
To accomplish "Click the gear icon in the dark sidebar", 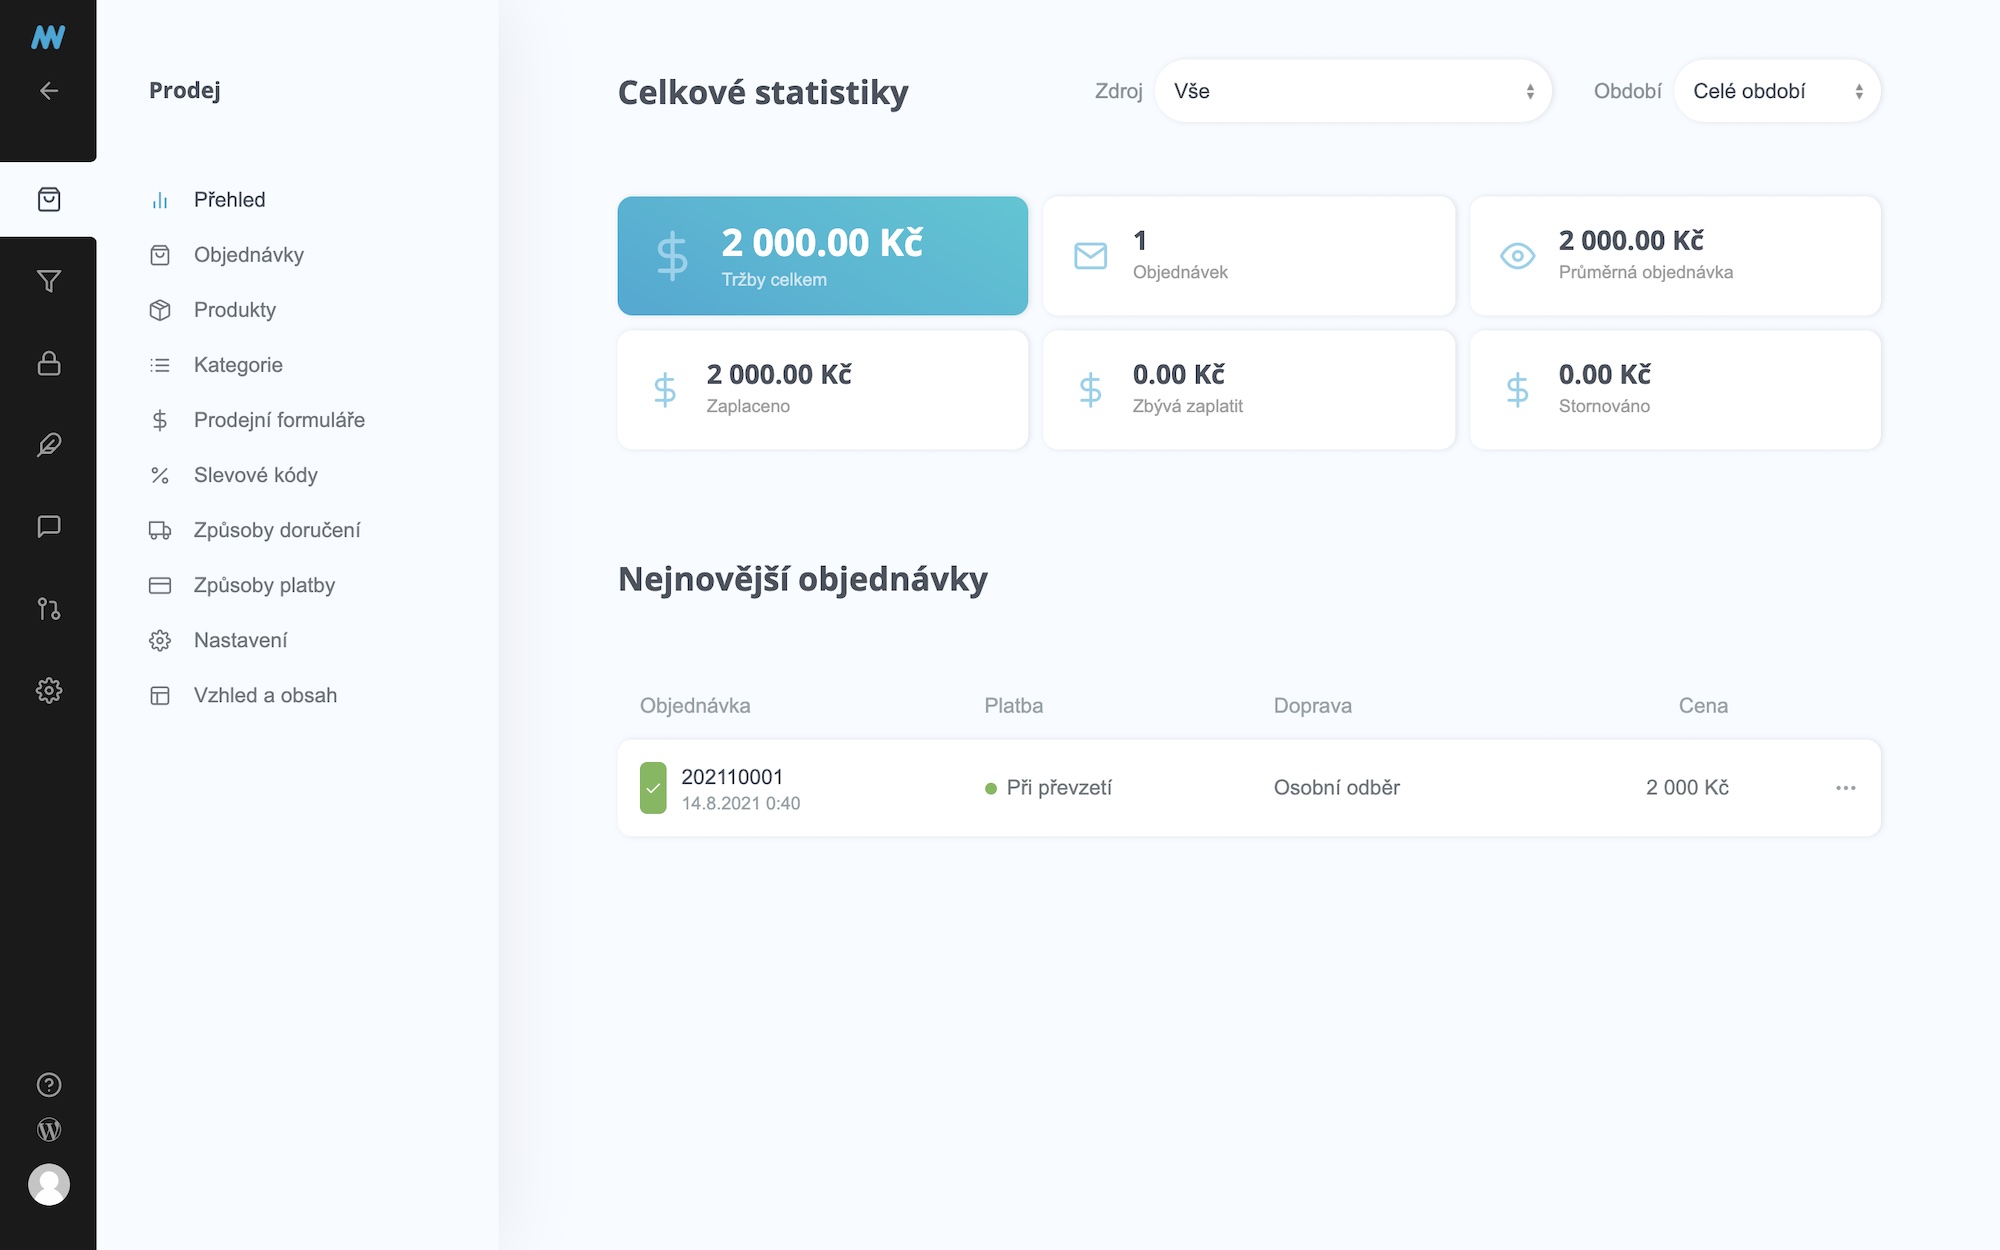I will (x=48, y=690).
